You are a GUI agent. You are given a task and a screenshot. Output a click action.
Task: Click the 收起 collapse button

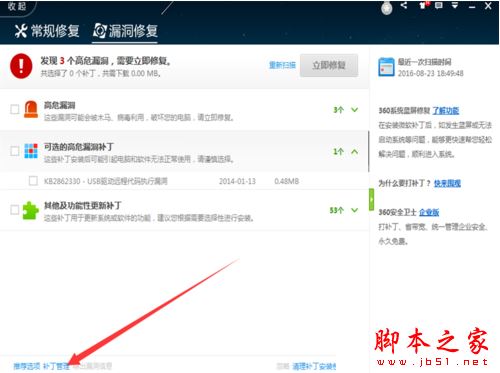pos(17,6)
